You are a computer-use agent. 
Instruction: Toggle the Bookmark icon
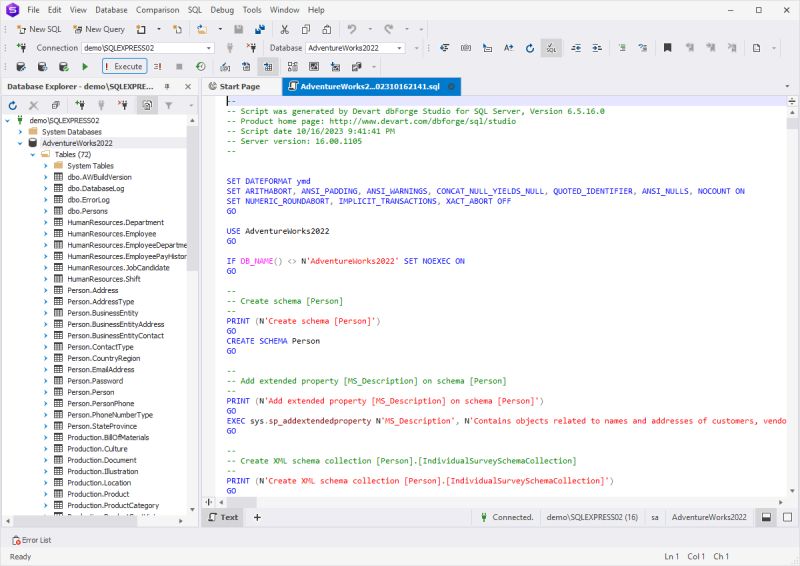pyautogui.click(x=667, y=47)
